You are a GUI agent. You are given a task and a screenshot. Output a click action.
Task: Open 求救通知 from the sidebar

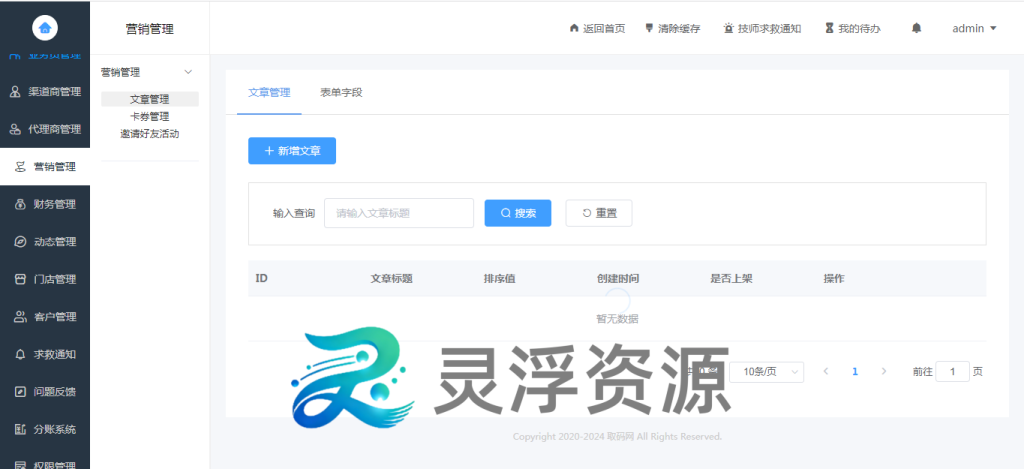44,355
